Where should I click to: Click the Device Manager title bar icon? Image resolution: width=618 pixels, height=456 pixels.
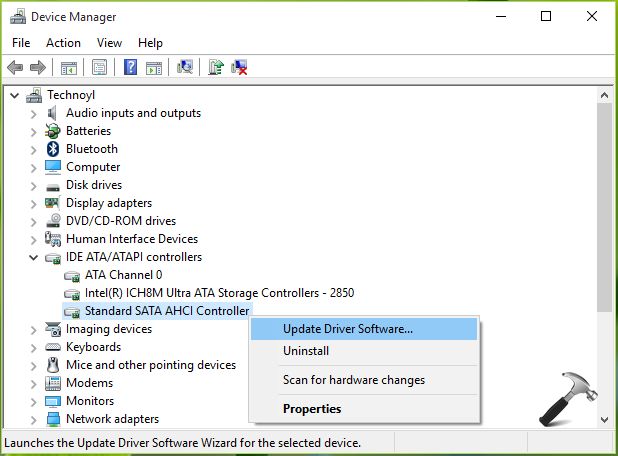coord(18,17)
